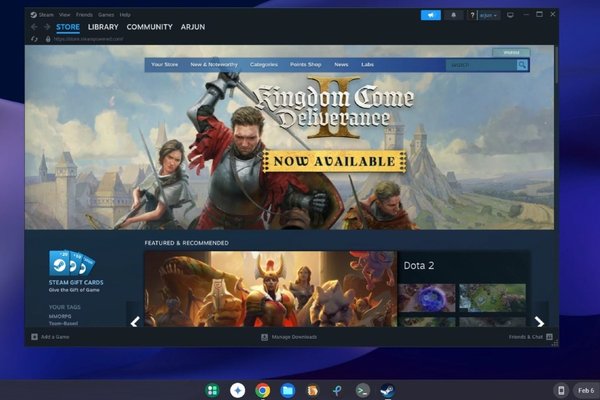Open the Friends menu
The image size is (600, 400).
tap(84, 15)
